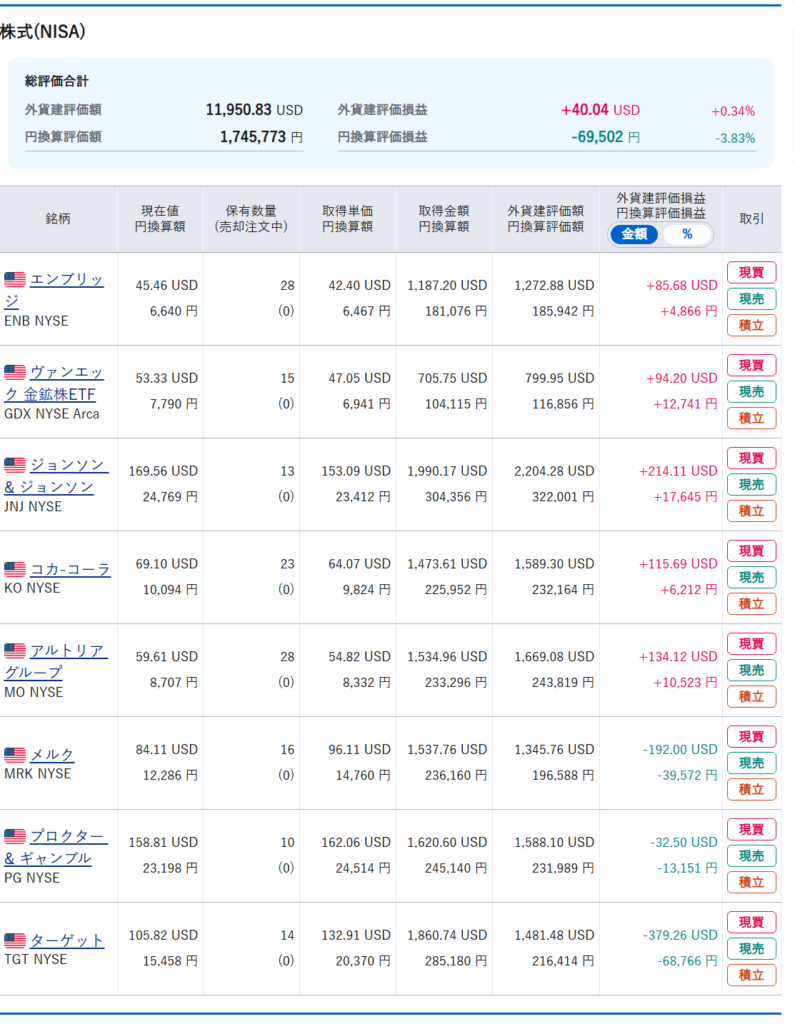Buy TGT with 現買 button
The image size is (795, 1024).
(751, 921)
